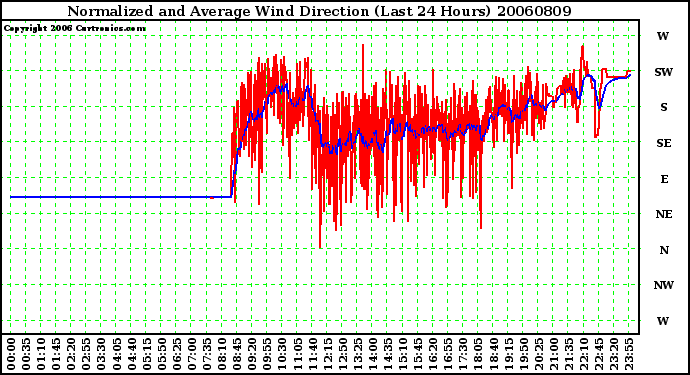Click the '00:35' time axis label
The width and height of the screenshot is (690, 375).
(26, 354)
